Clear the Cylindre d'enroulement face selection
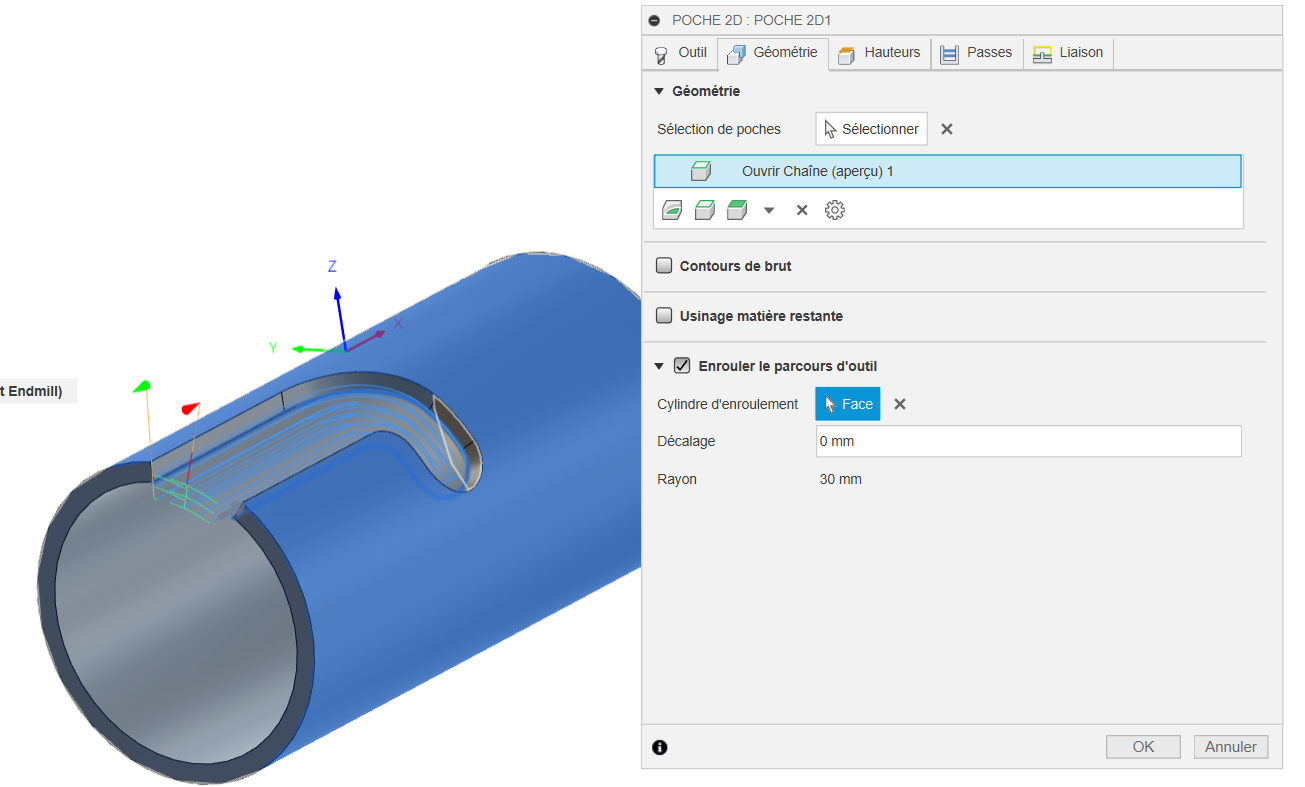Image resolution: width=1305 pixels, height=787 pixels. click(x=900, y=404)
